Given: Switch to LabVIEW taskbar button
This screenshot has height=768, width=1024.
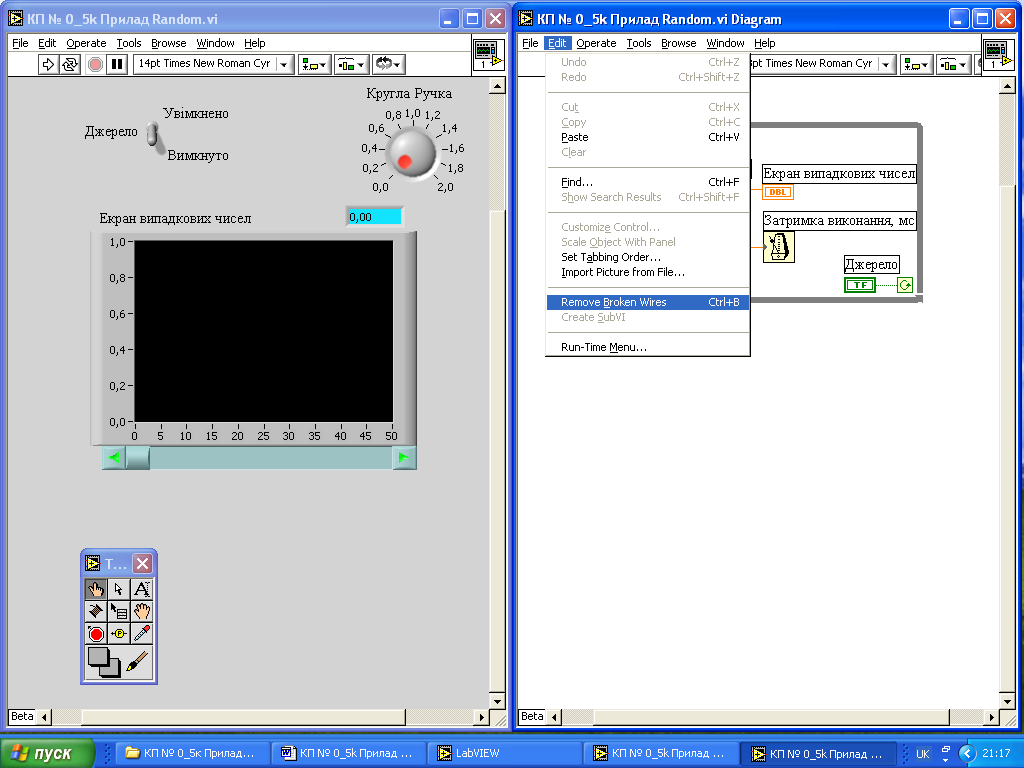Looking at the screenshot, I should coord(506,753).
